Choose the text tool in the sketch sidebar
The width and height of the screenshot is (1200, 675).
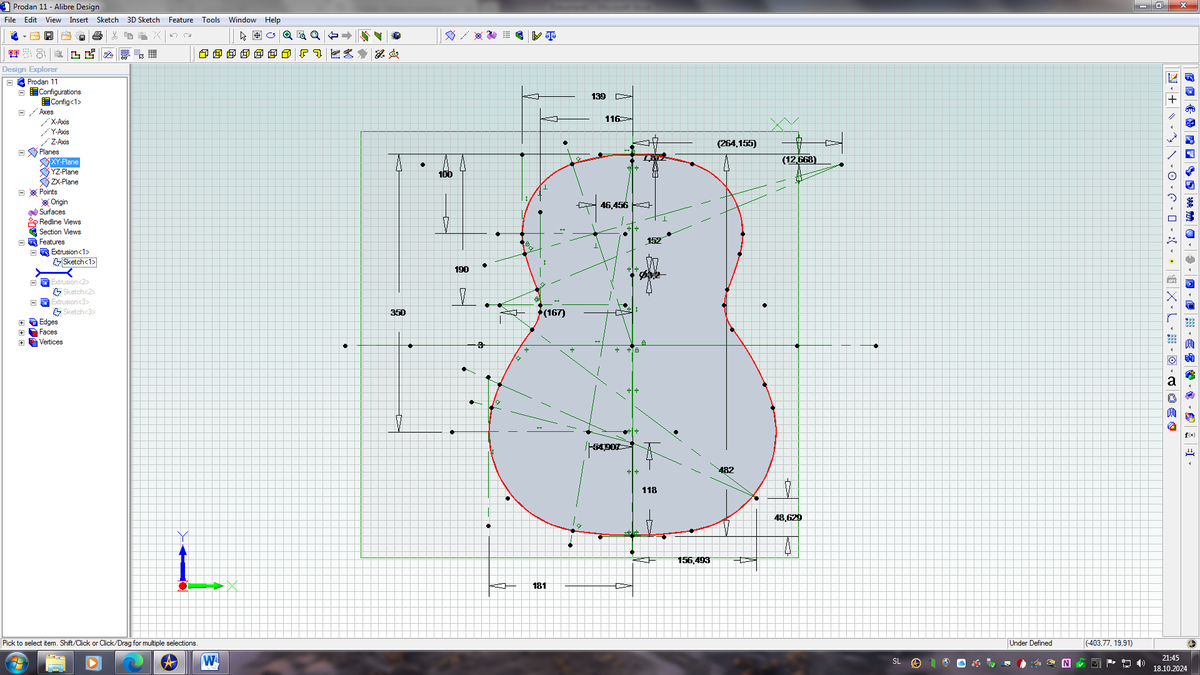point(1172,381)
